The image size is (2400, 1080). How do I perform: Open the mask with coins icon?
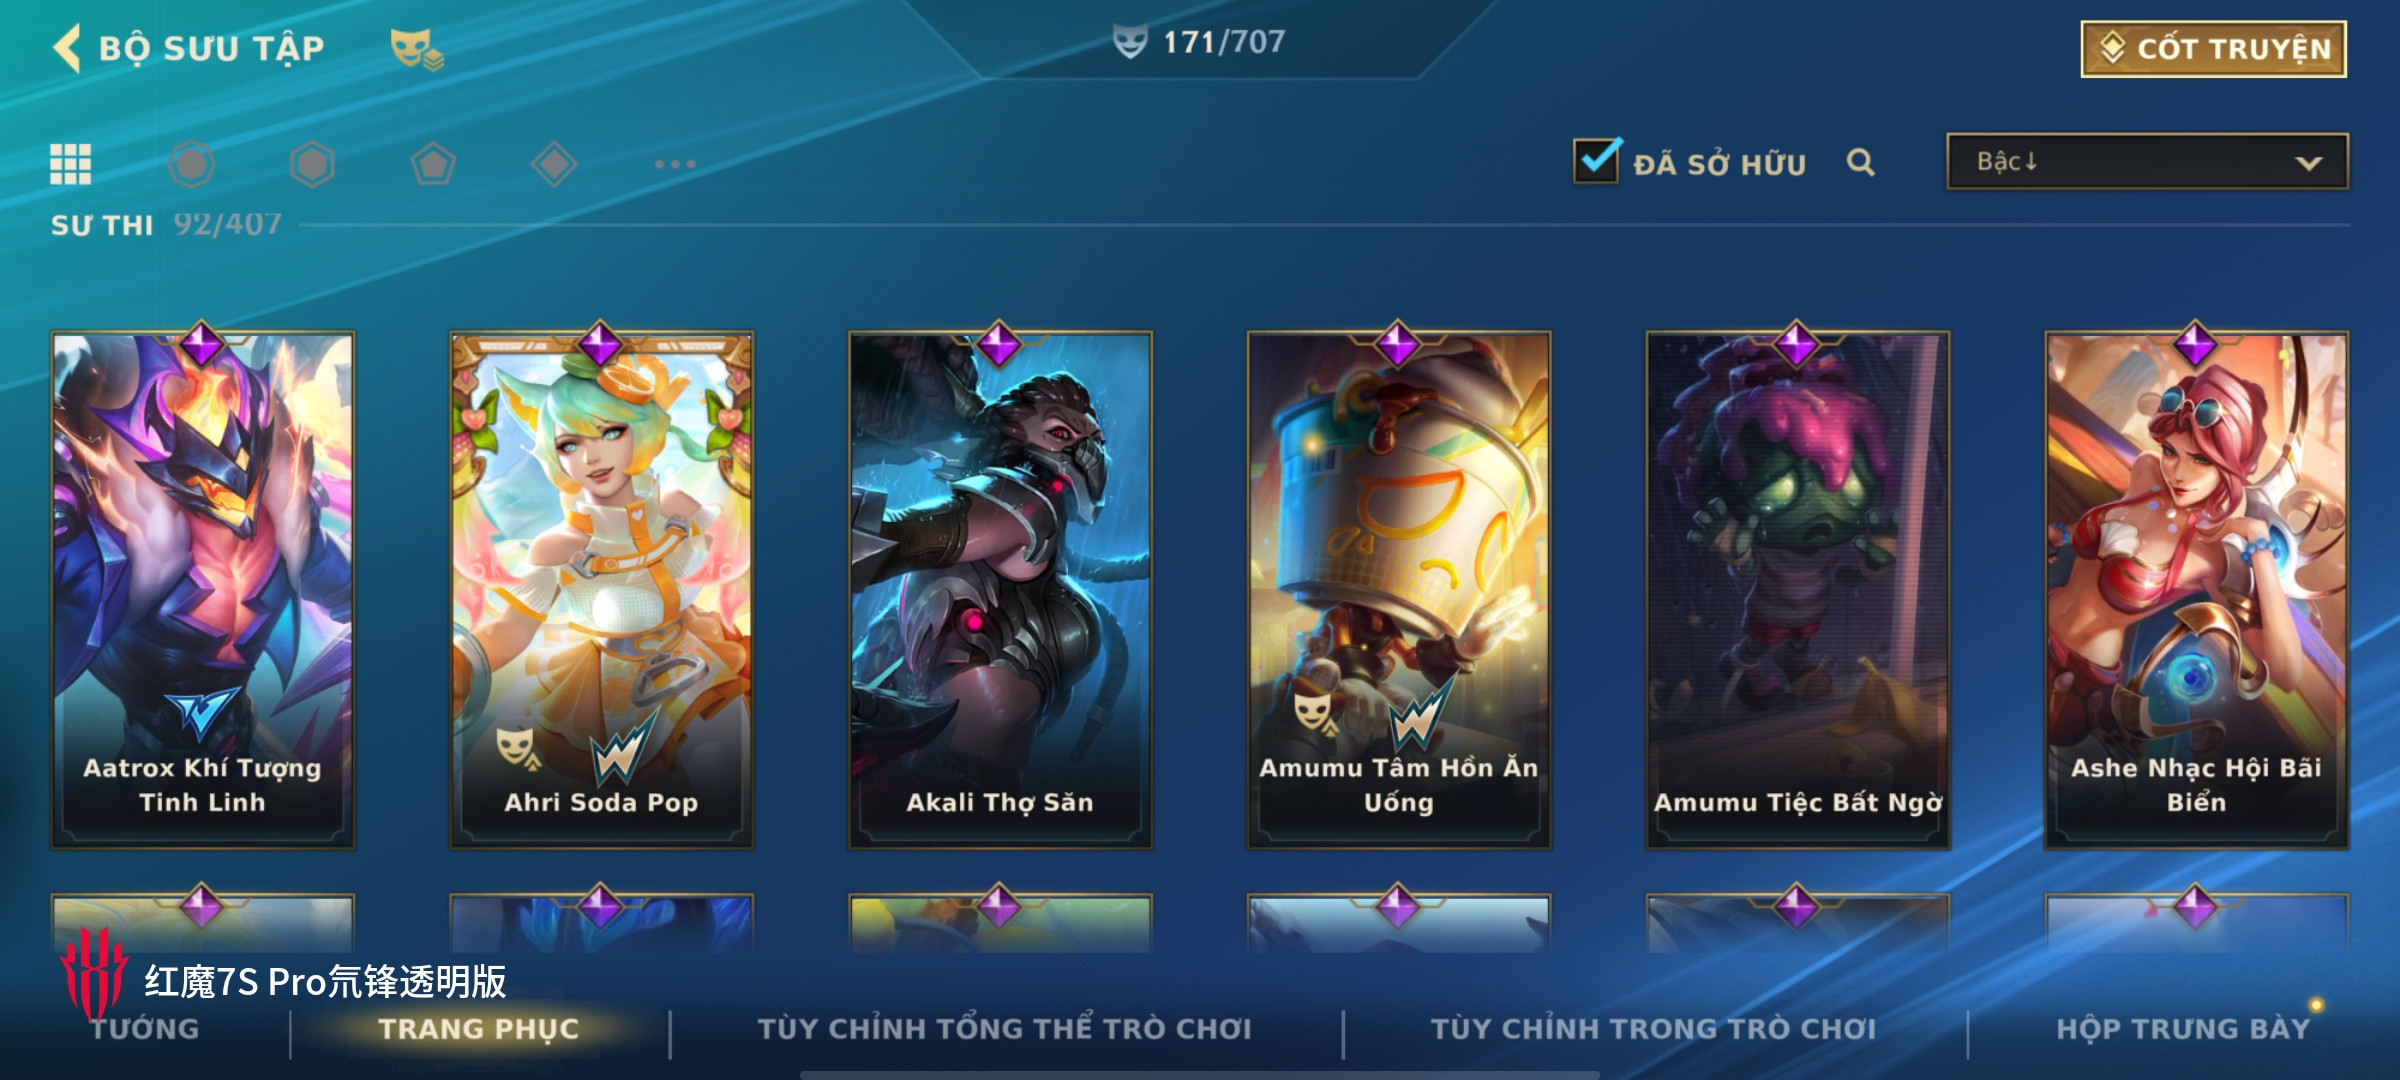(x=416, y=48)
